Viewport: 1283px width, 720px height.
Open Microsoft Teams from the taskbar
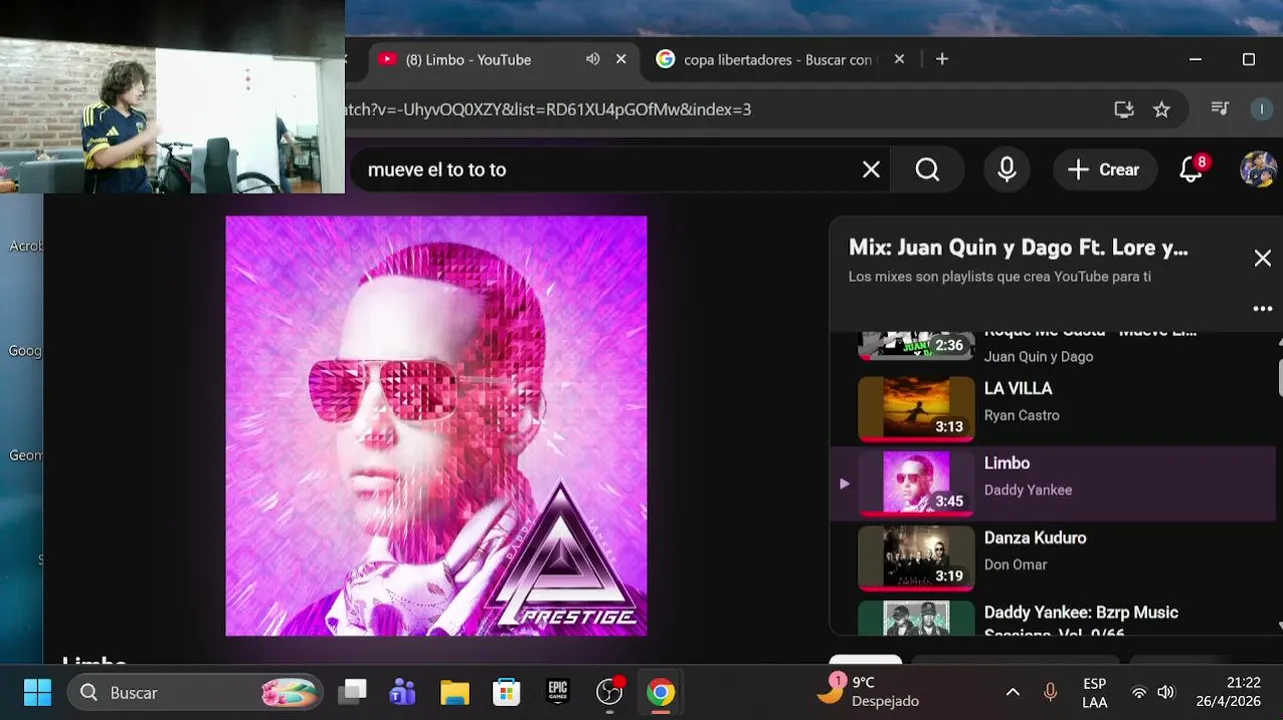403,692
